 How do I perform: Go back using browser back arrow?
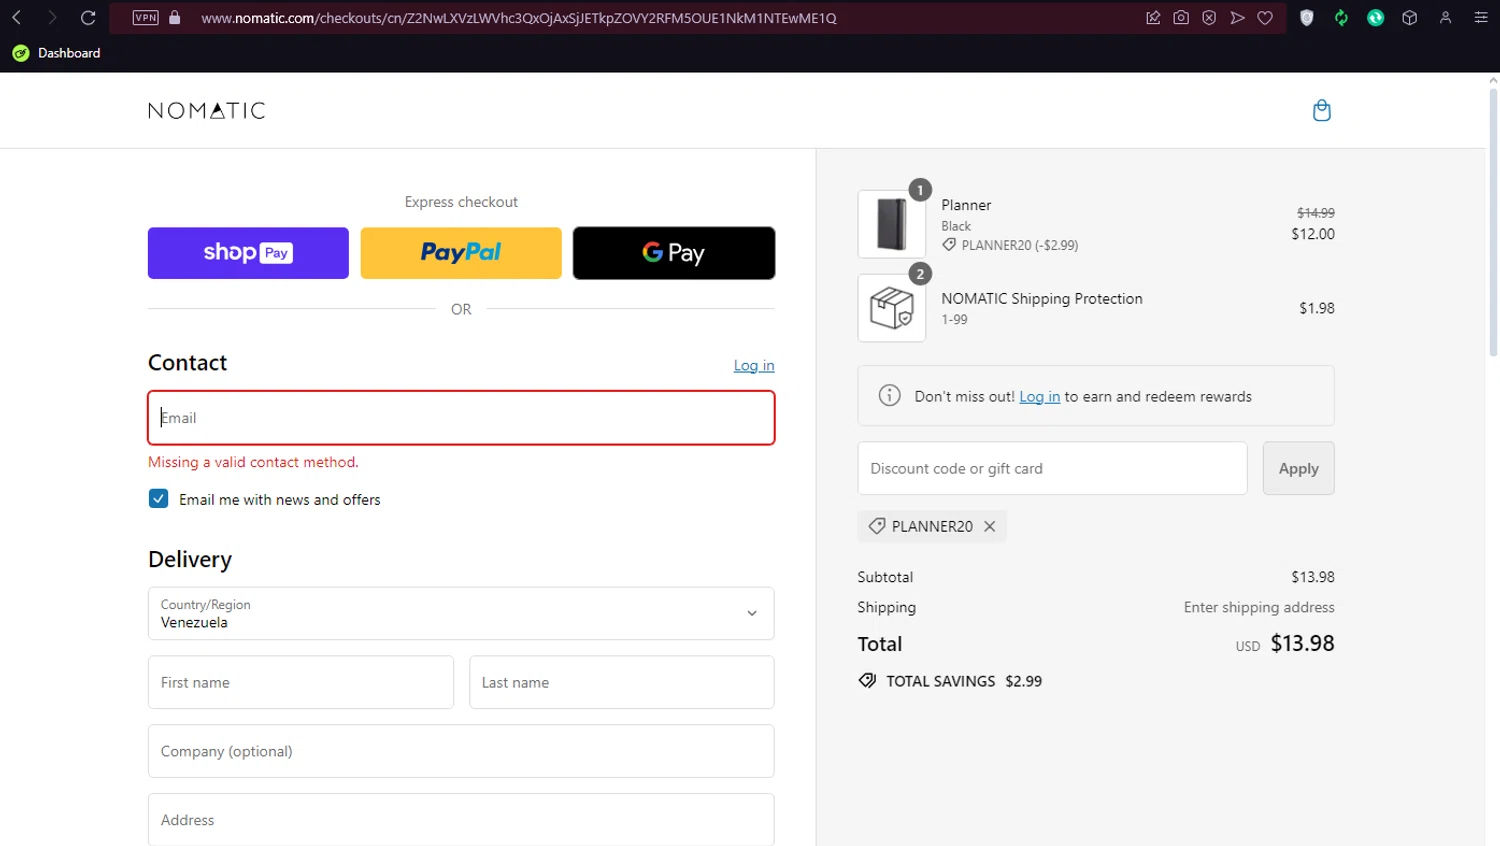(x=17, y=18)
